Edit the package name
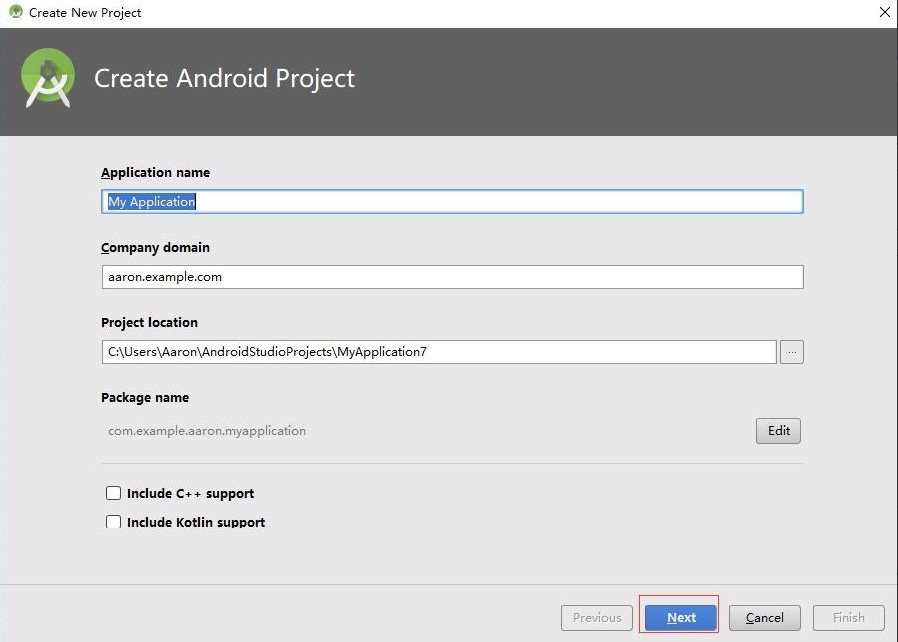 click(x=778, y=431)
